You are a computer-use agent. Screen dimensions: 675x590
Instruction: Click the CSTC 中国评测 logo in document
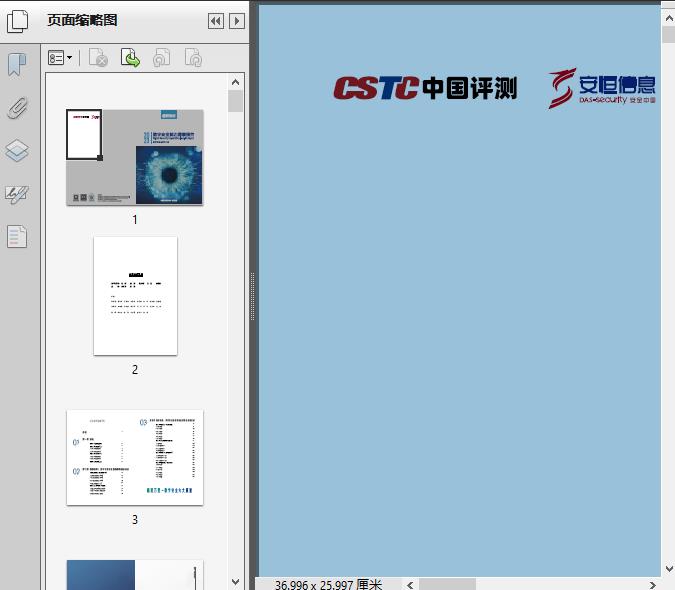425,88
